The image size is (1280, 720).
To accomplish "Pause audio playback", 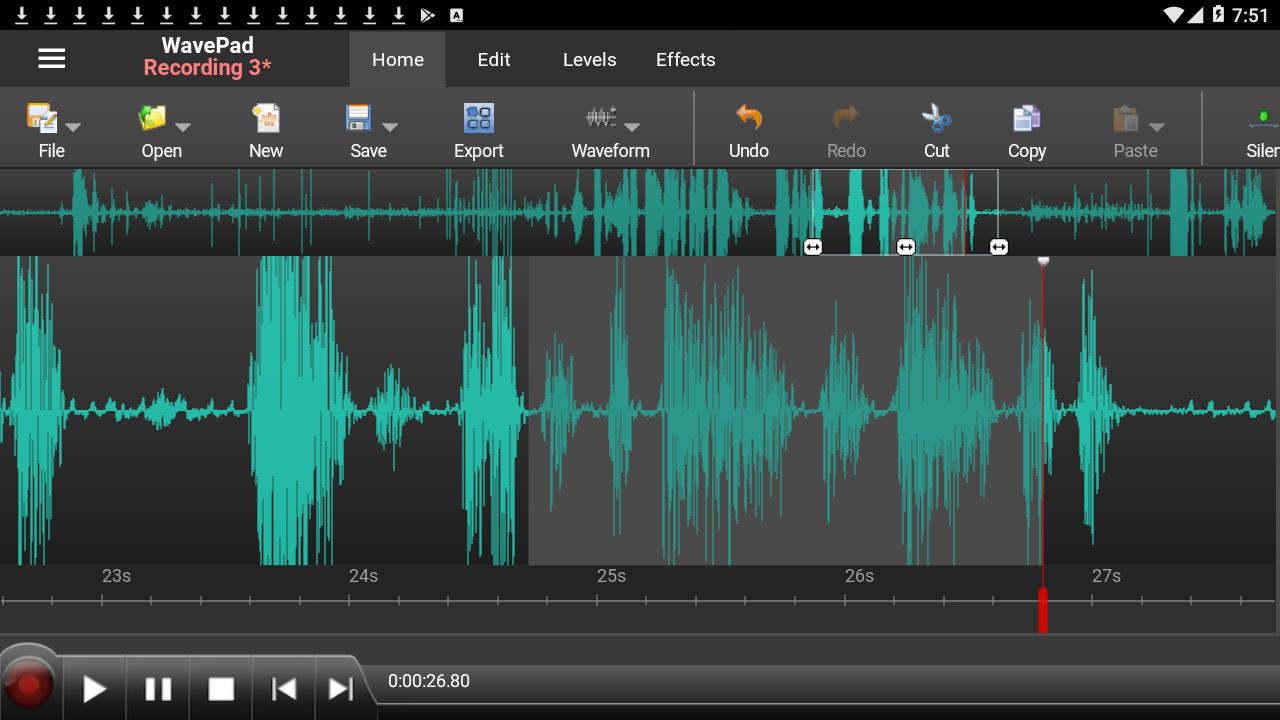I will pos(157,686).
